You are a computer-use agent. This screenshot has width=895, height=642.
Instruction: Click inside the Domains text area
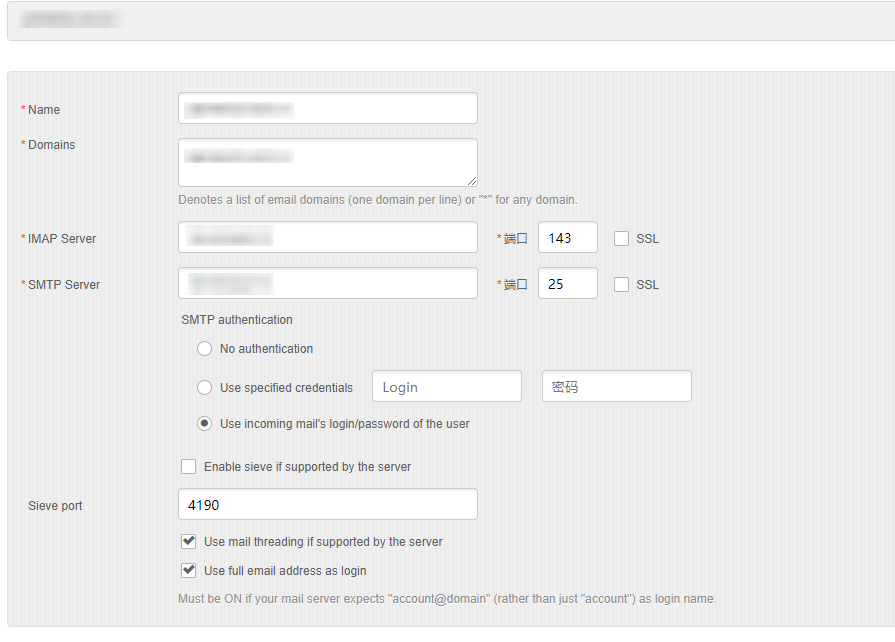click(x=327, y=160)
